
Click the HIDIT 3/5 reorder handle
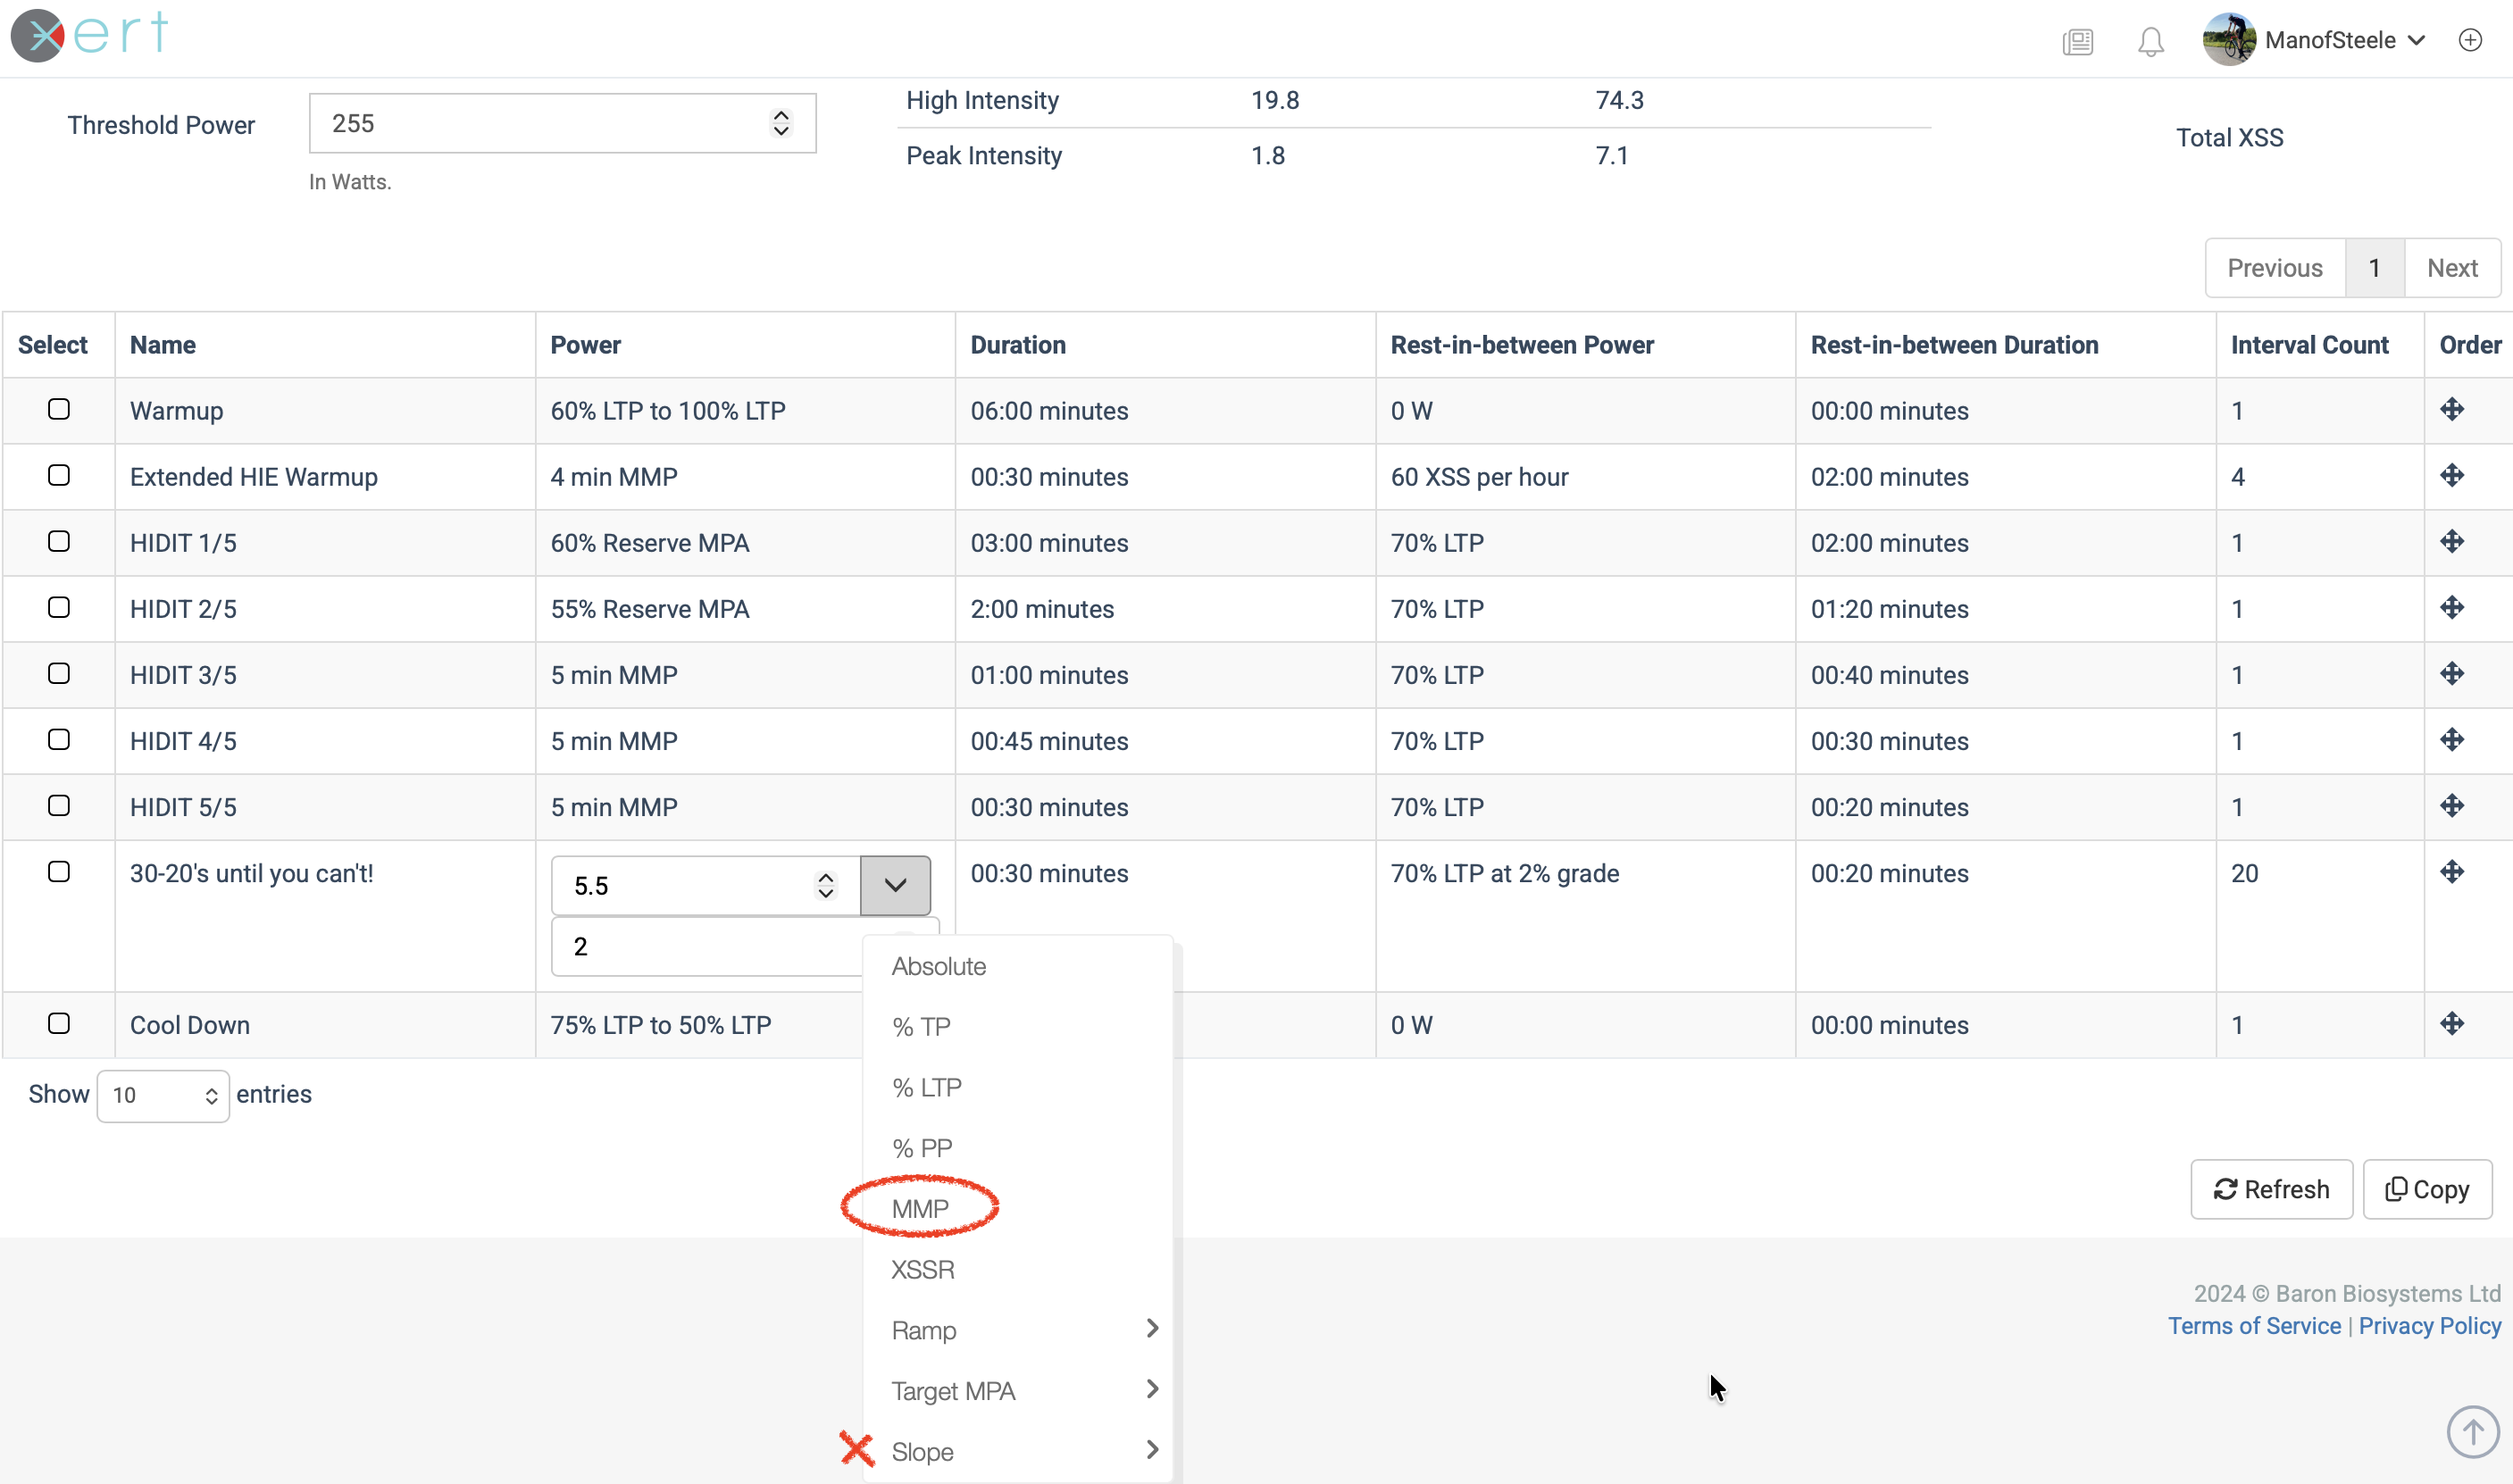pyautogui.click(x=2451, y=674)
